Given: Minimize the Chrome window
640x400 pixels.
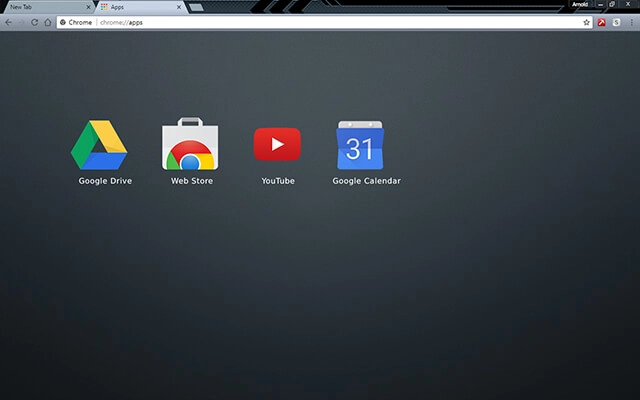Looking at the screenshot, I should [600, 4].
